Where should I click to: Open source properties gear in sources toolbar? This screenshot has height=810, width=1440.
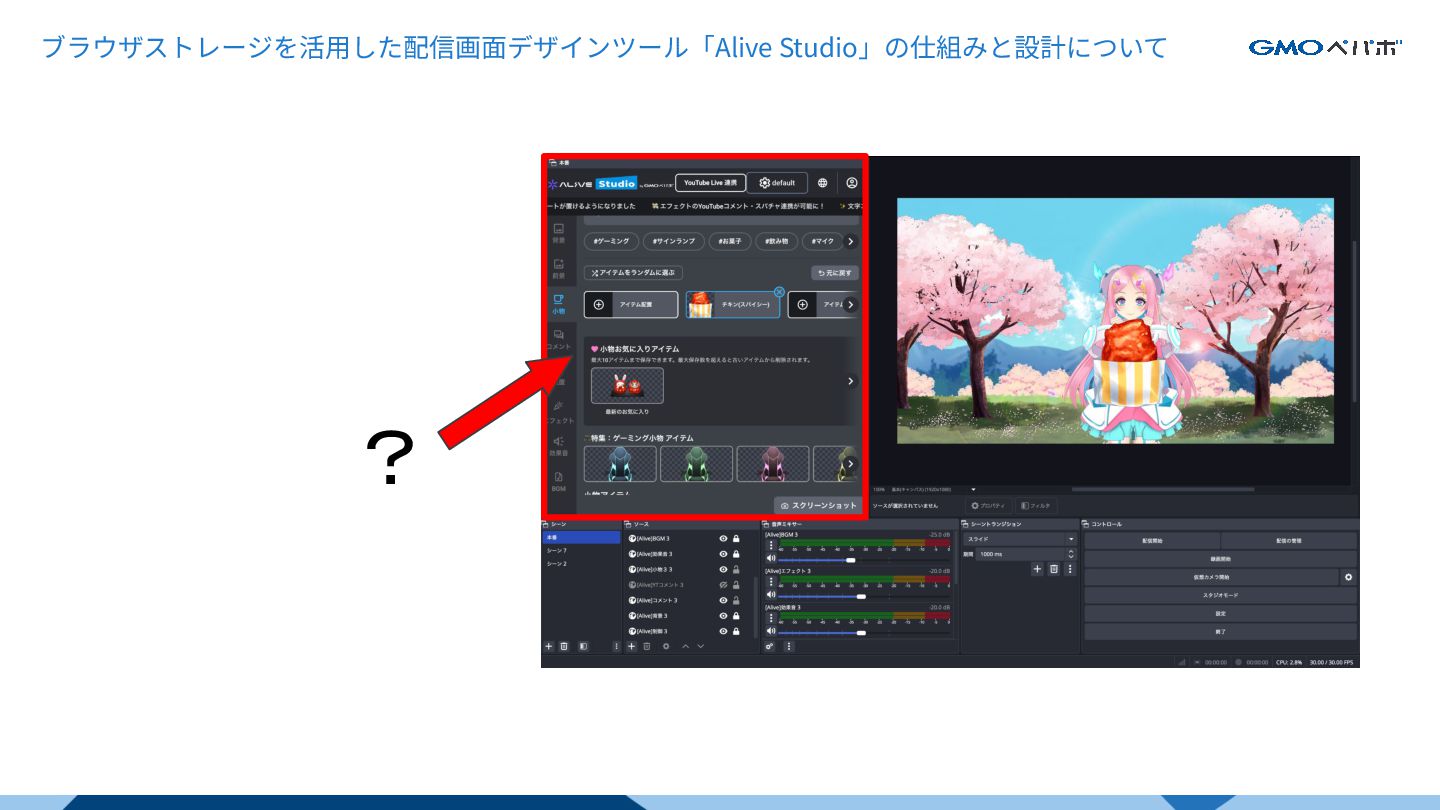tap(665, 647)
